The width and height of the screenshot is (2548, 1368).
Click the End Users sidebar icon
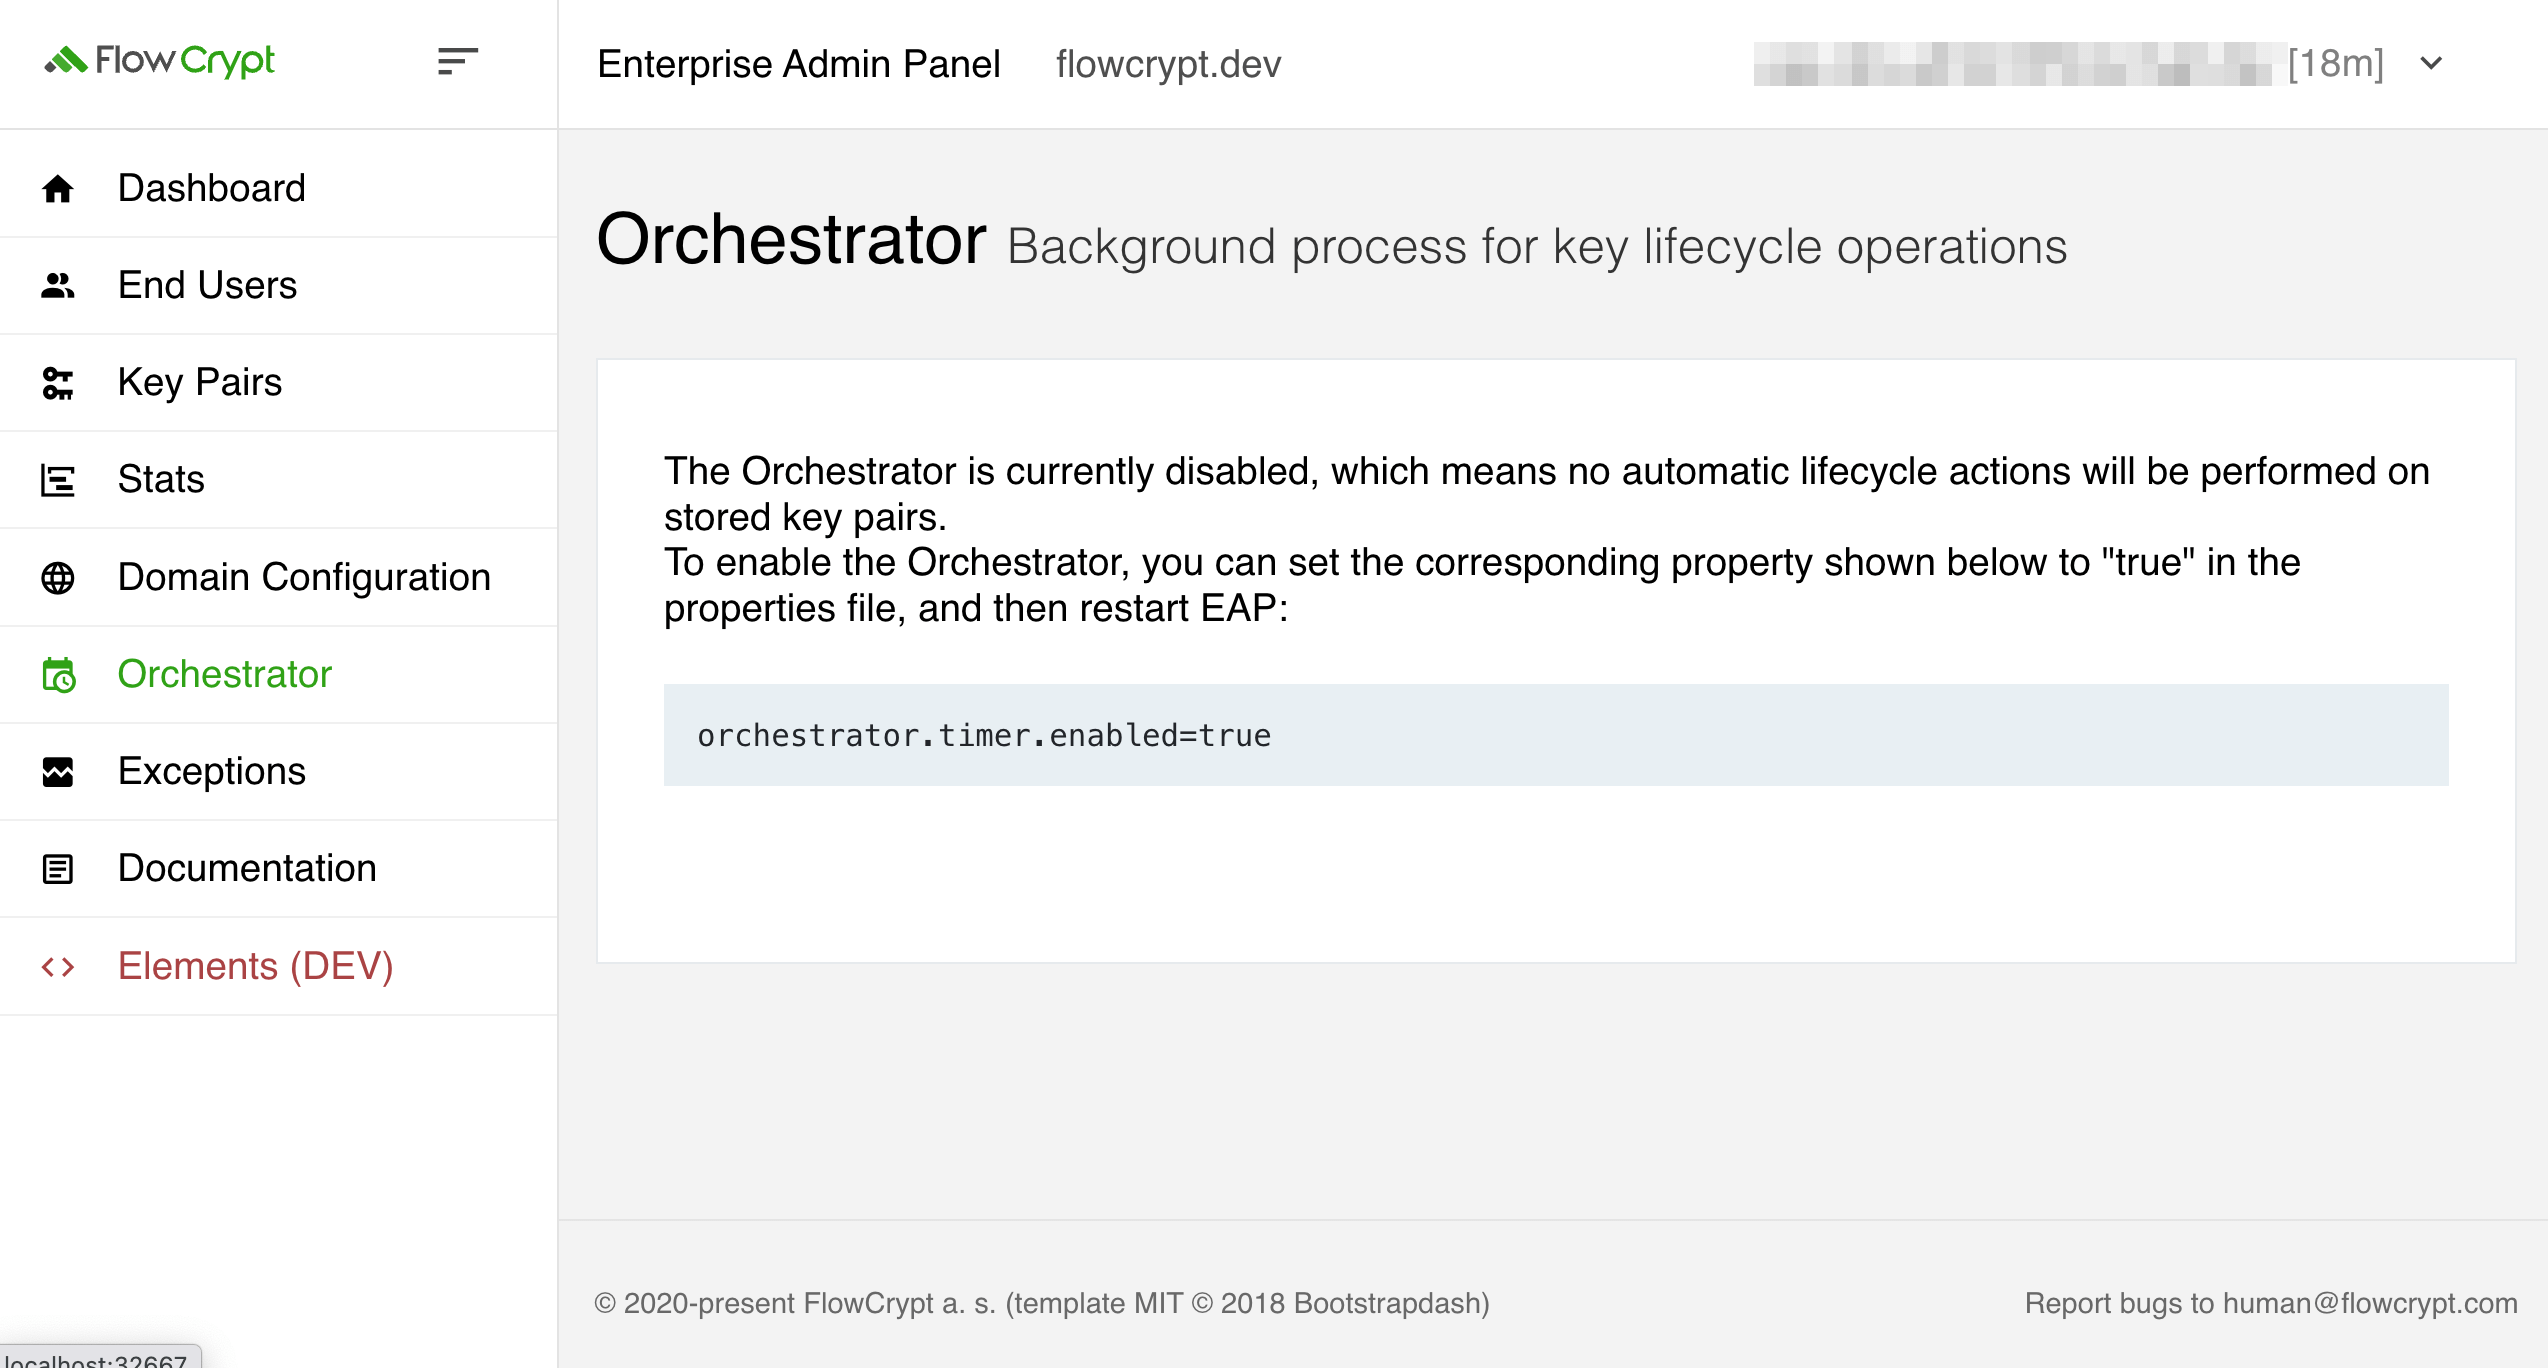(57, 285)
